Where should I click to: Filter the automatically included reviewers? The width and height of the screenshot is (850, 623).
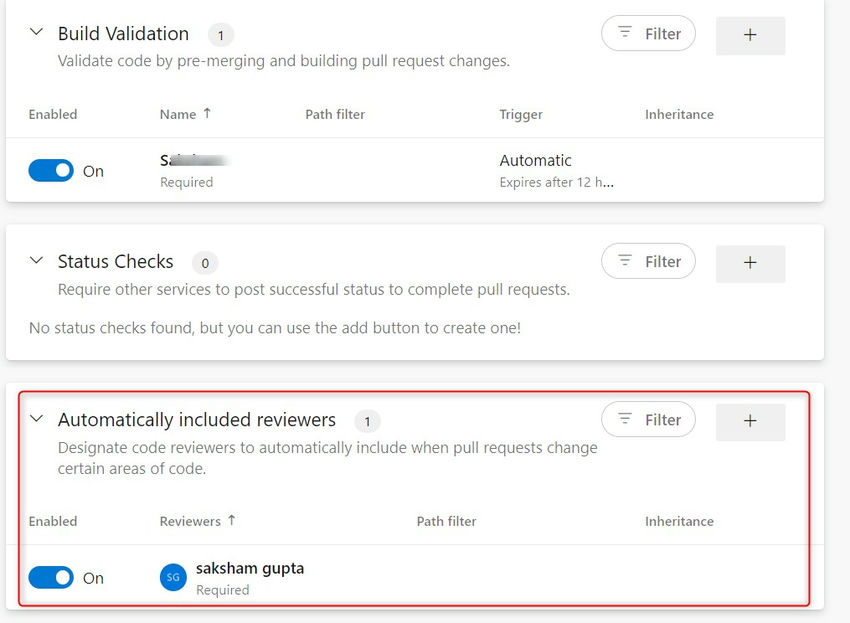tap(648, 420)
